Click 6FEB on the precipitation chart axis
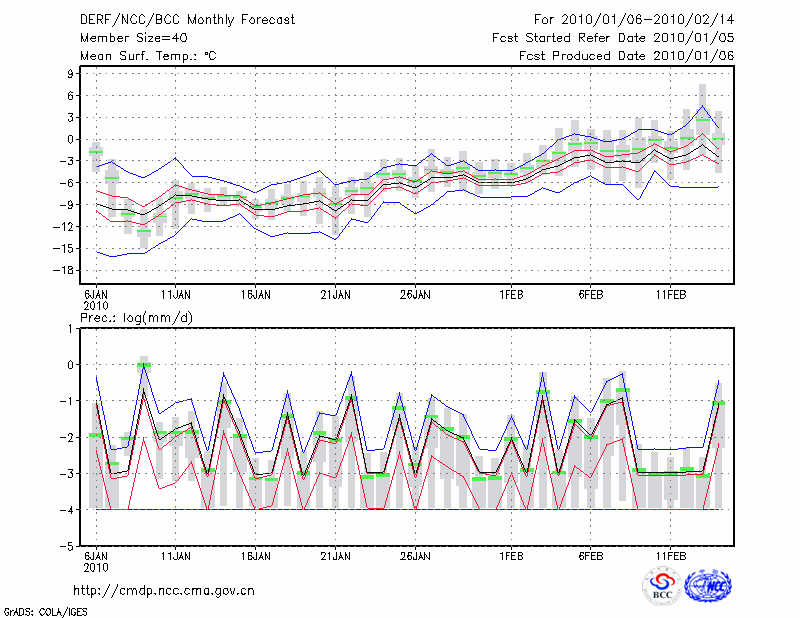This screenshot has height=618, width=800. [590, 554]
